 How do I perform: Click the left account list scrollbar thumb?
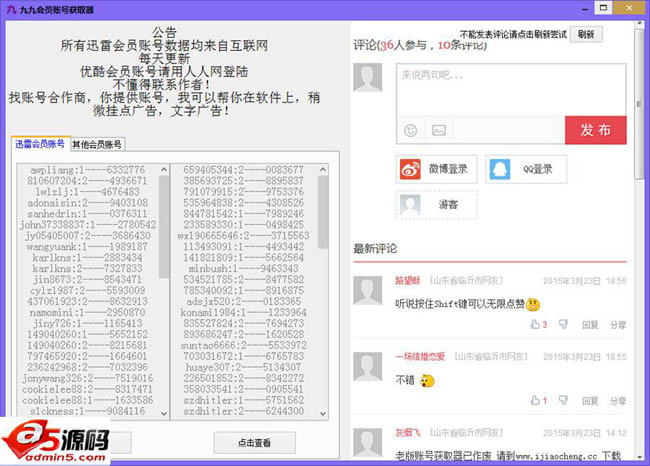[x=164, y=227]
